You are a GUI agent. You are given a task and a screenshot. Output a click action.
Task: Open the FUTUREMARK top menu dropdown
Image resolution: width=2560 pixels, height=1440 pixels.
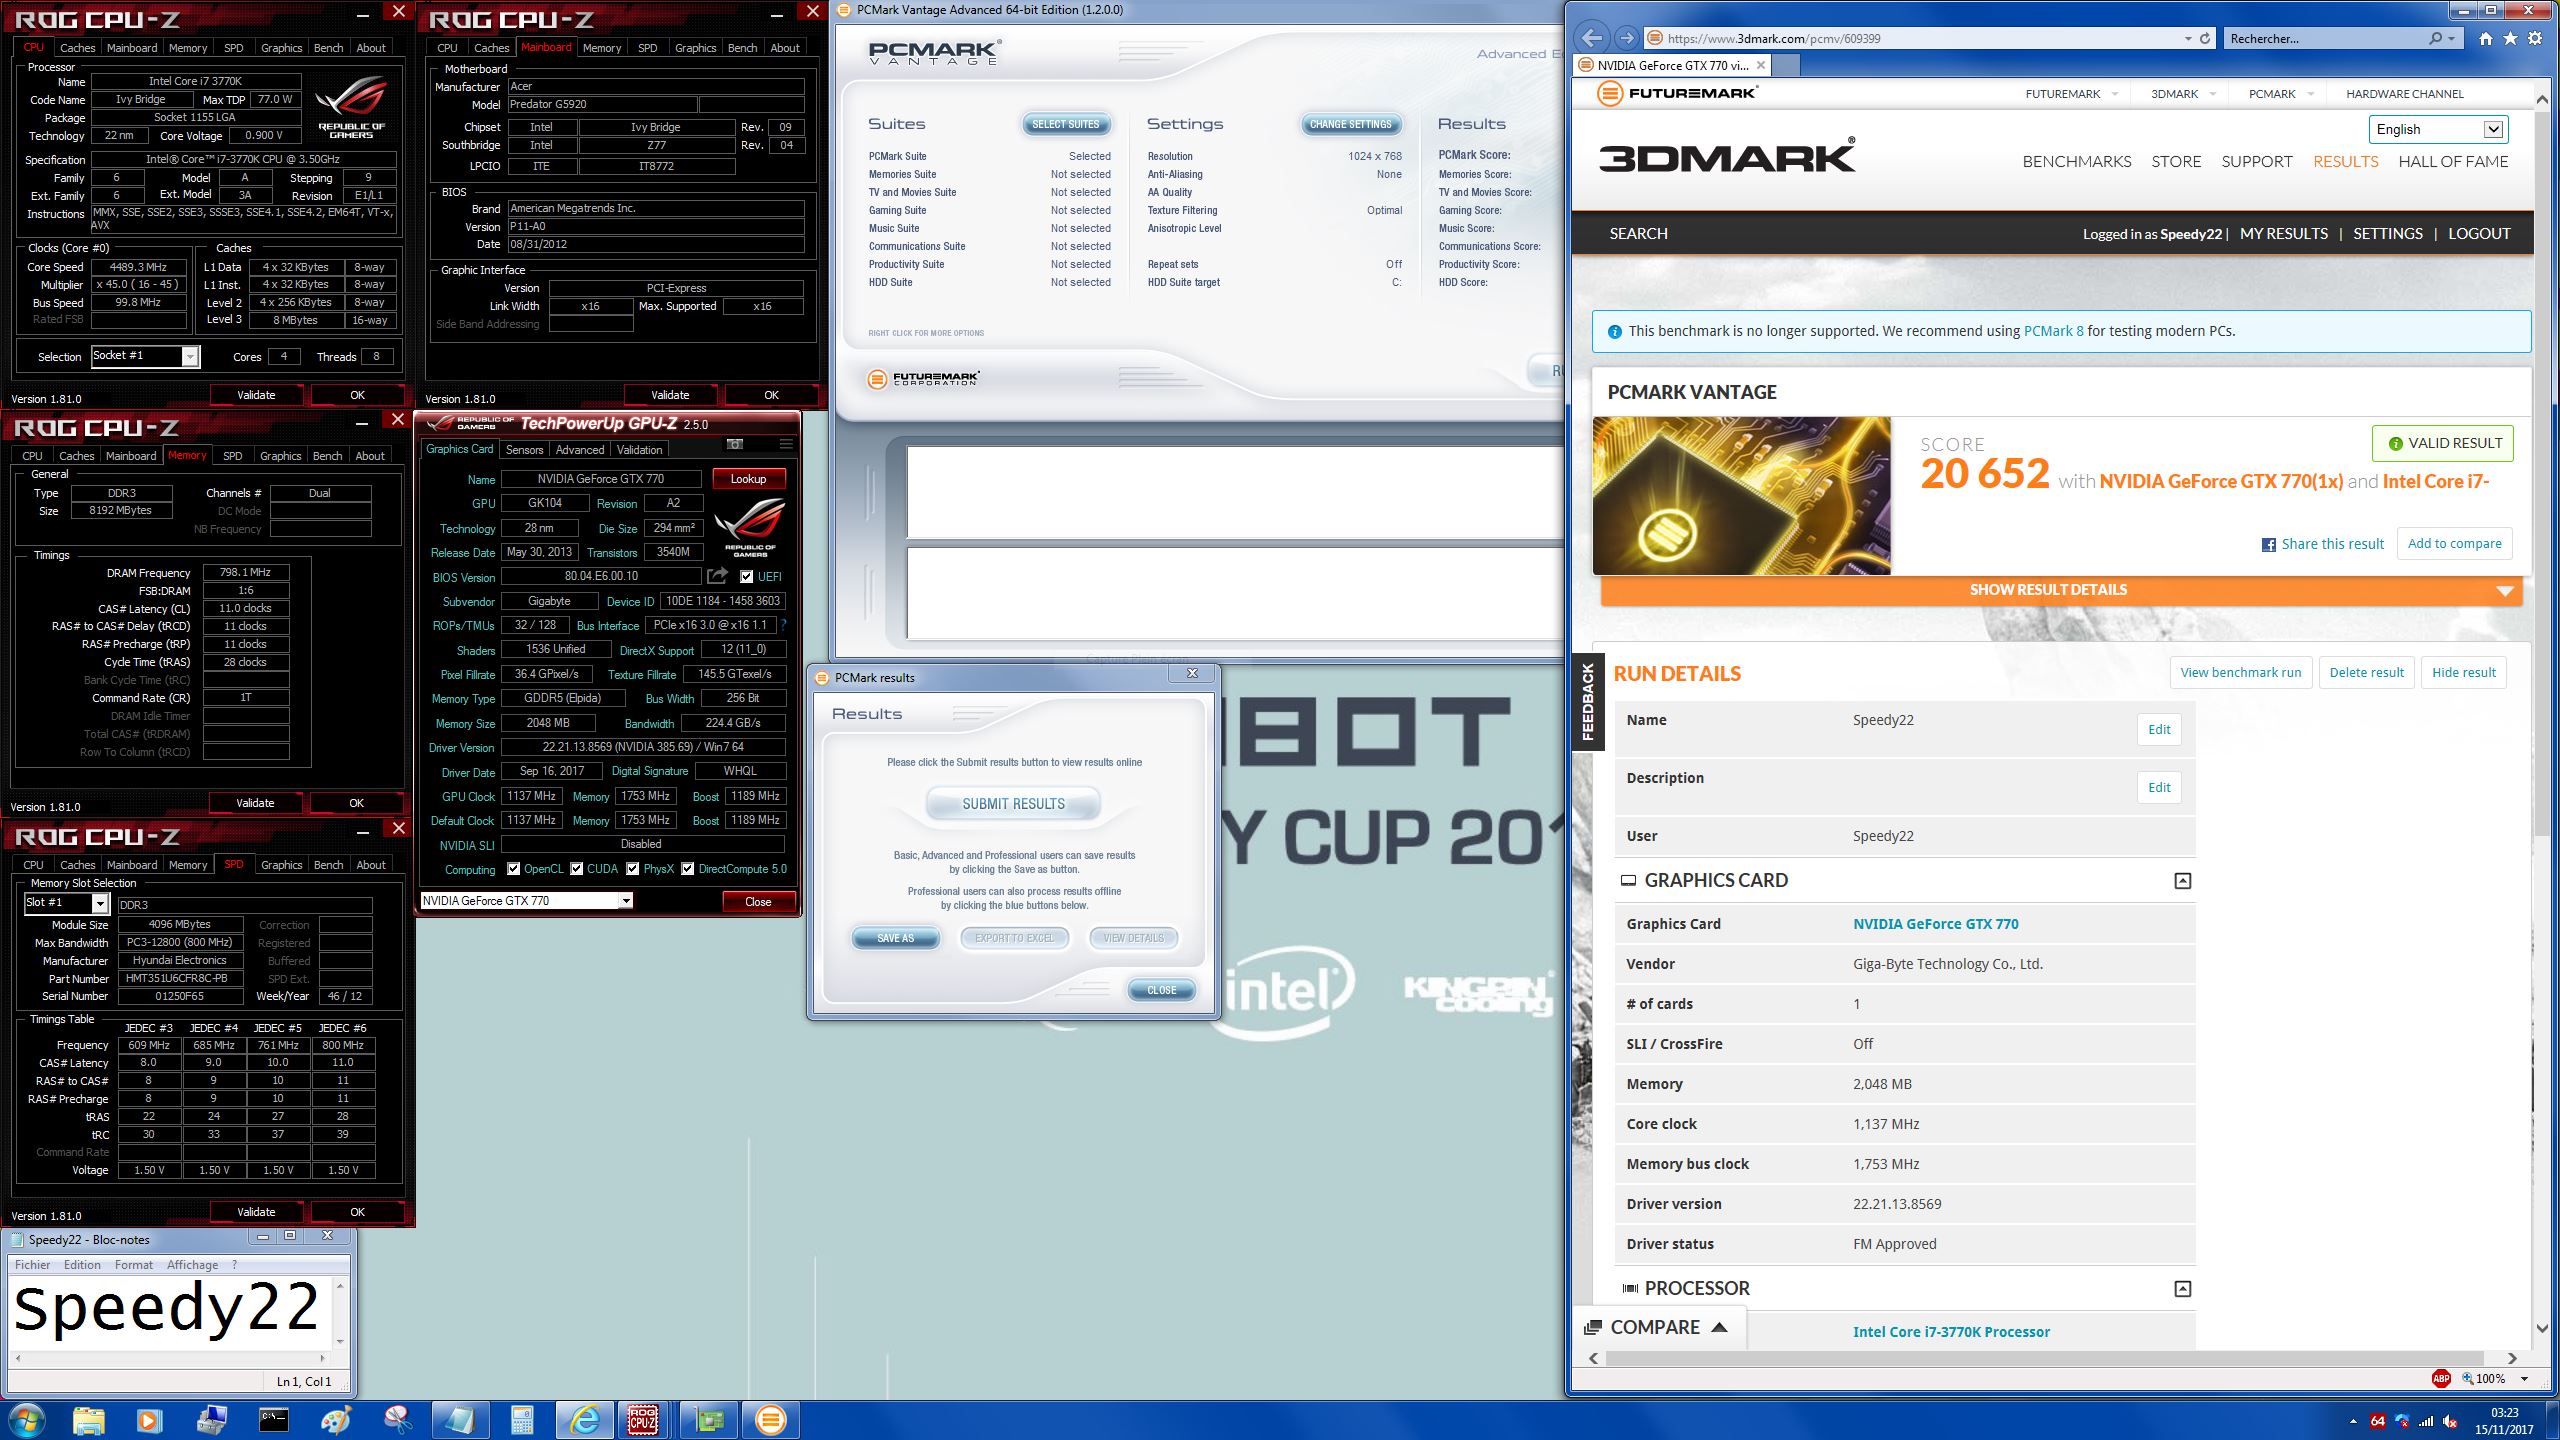(x=2071, y=94)
